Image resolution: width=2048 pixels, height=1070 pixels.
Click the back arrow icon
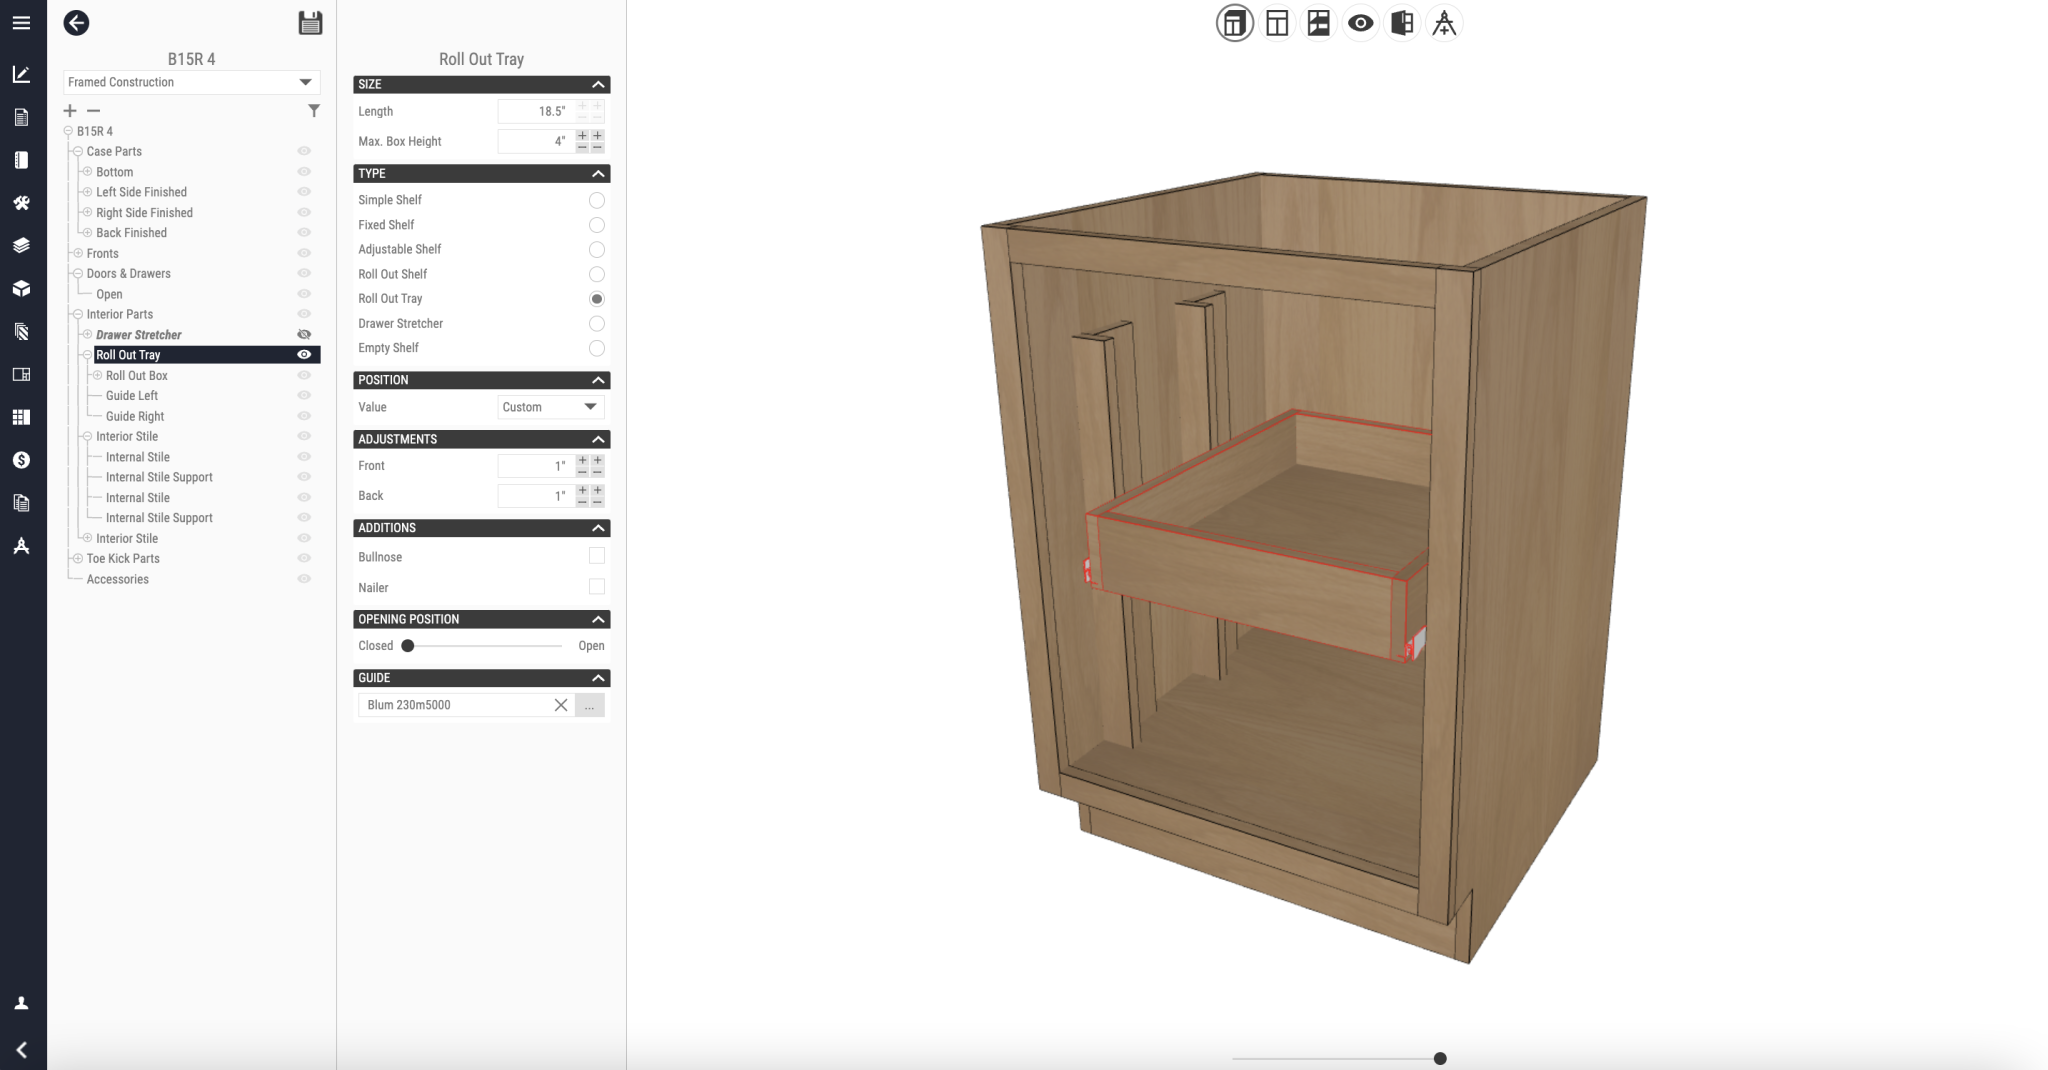point(76,23)
